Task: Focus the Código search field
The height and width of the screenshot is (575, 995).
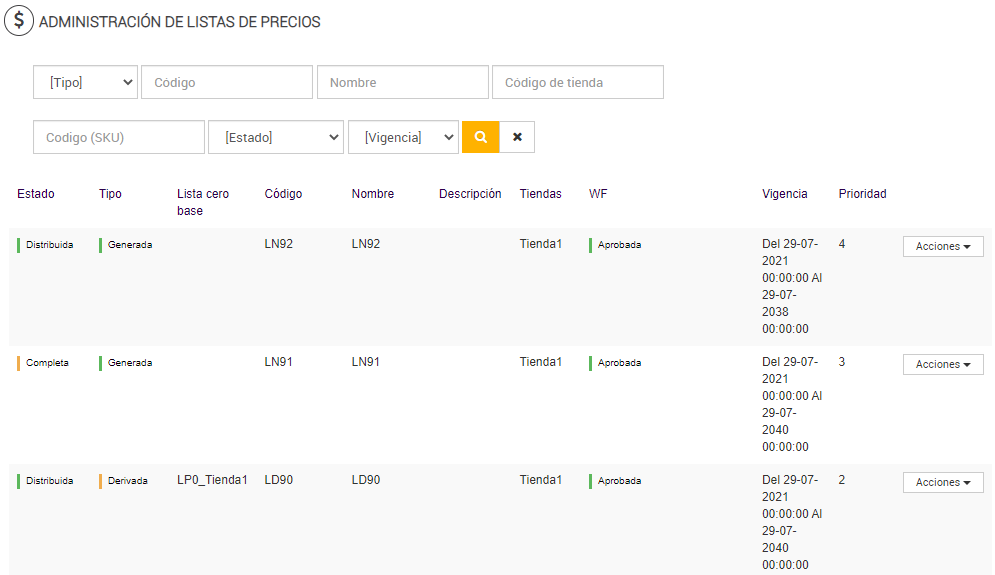Action: [x=227, y=83]
